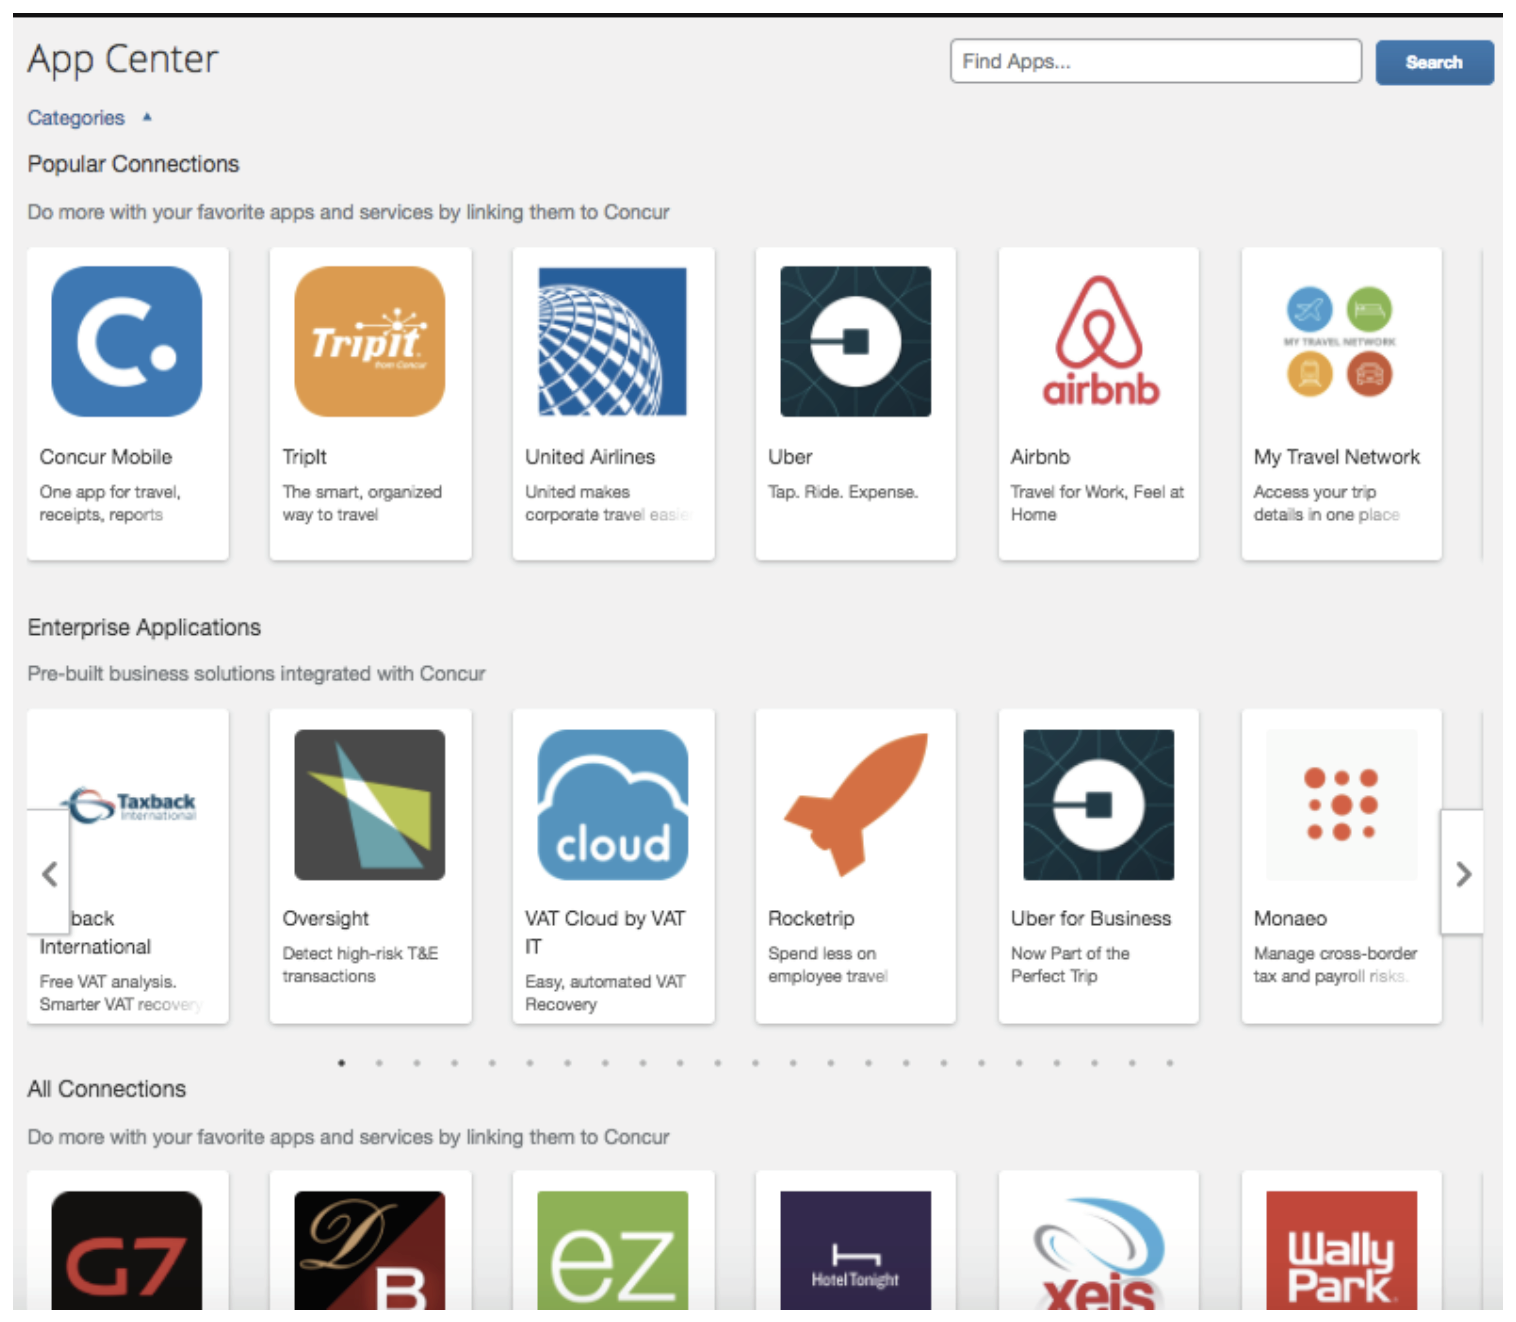The height and width of the screenshot is (1322, 1516).
Task: Click the United Airlines title text
Action: pos(590,457)
